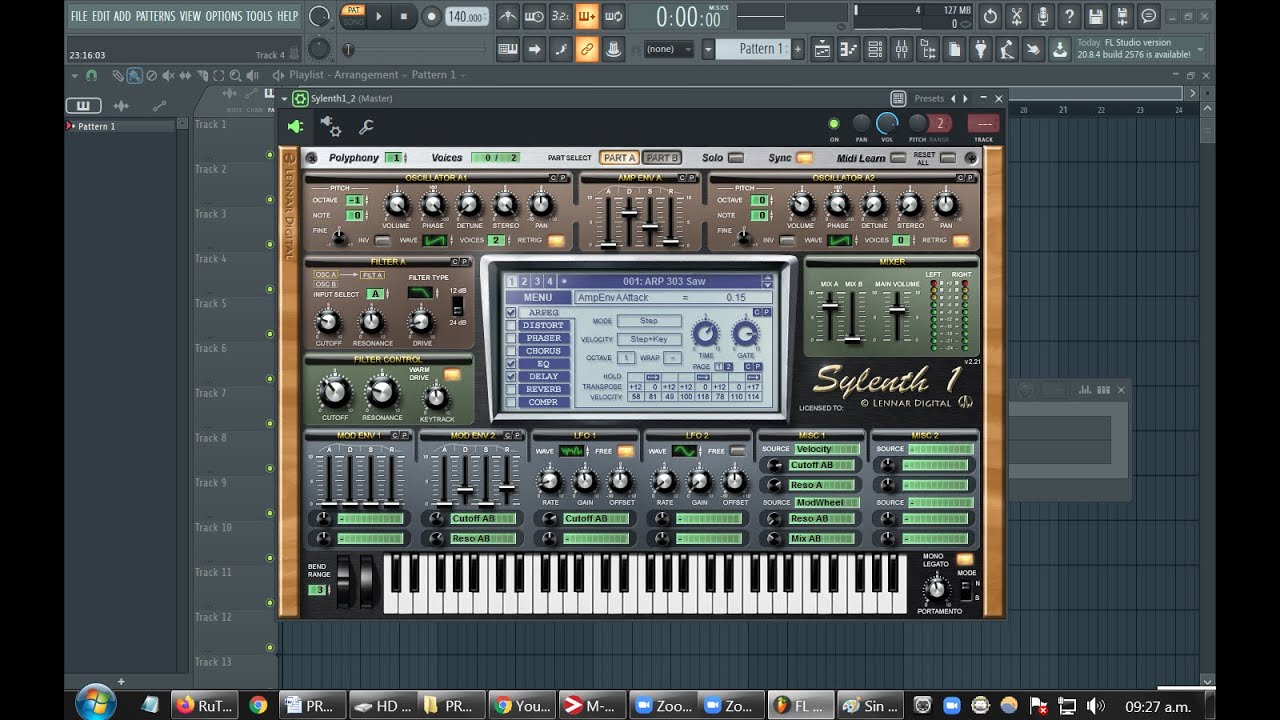Open the arpeggiator Velocity Step+Key dropdown

coord(649,339)
